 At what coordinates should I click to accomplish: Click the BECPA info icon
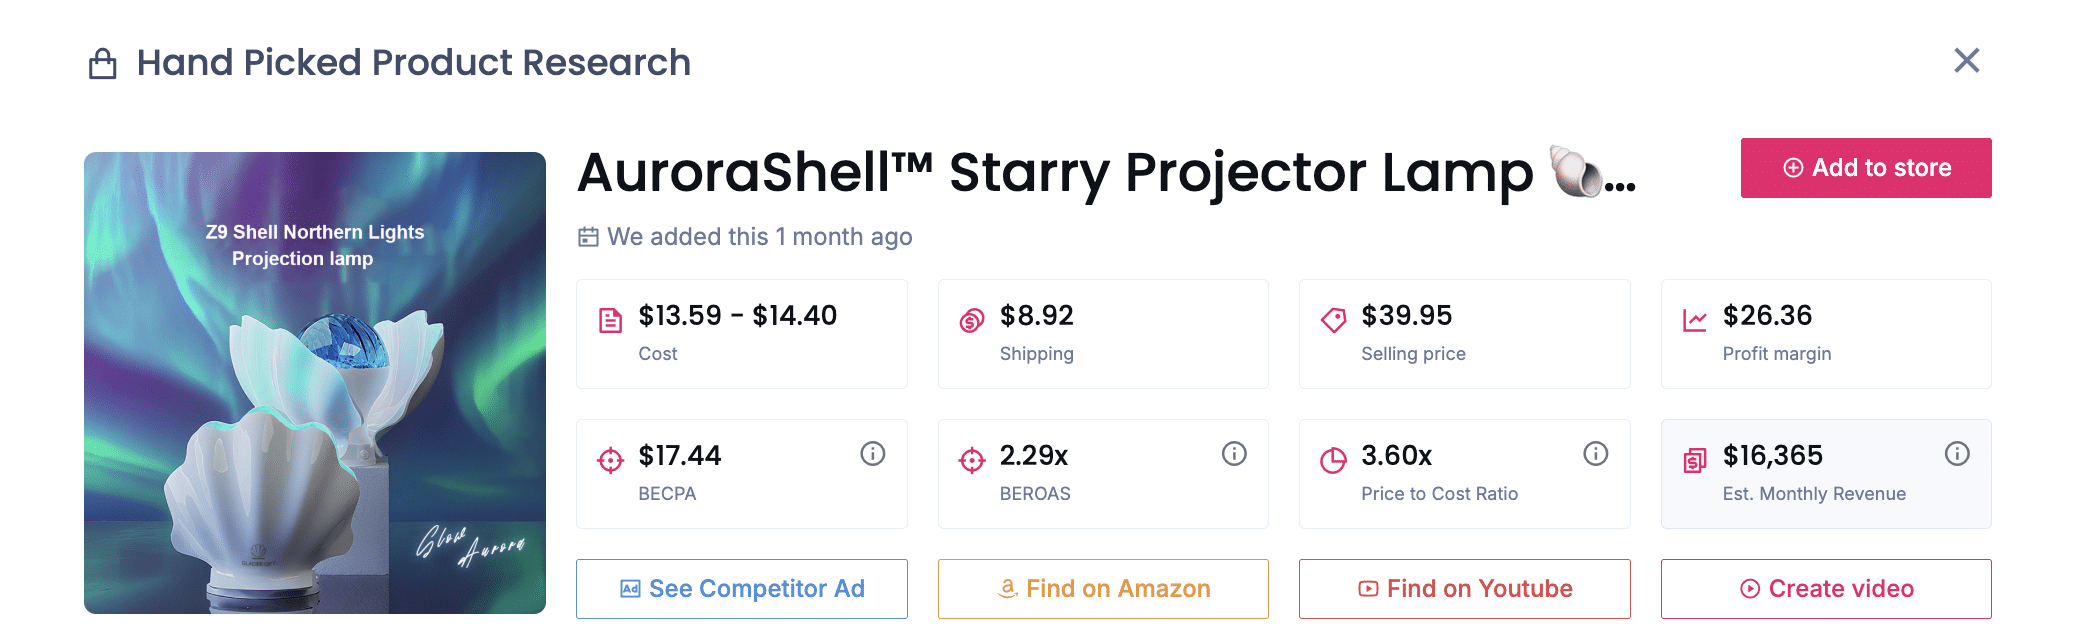[x=872, y=454]
